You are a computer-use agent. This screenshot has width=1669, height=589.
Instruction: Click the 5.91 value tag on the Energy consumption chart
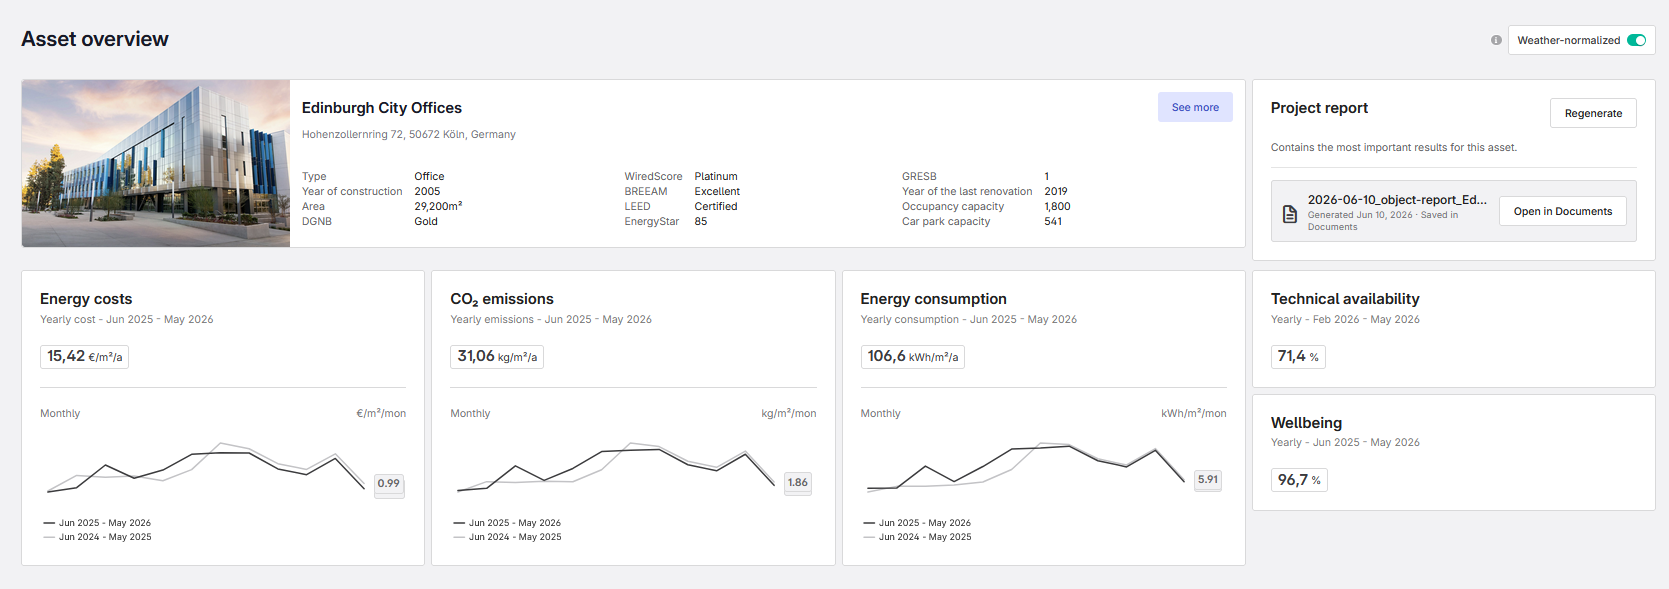pyautogui.click(x=1208, y=480)
